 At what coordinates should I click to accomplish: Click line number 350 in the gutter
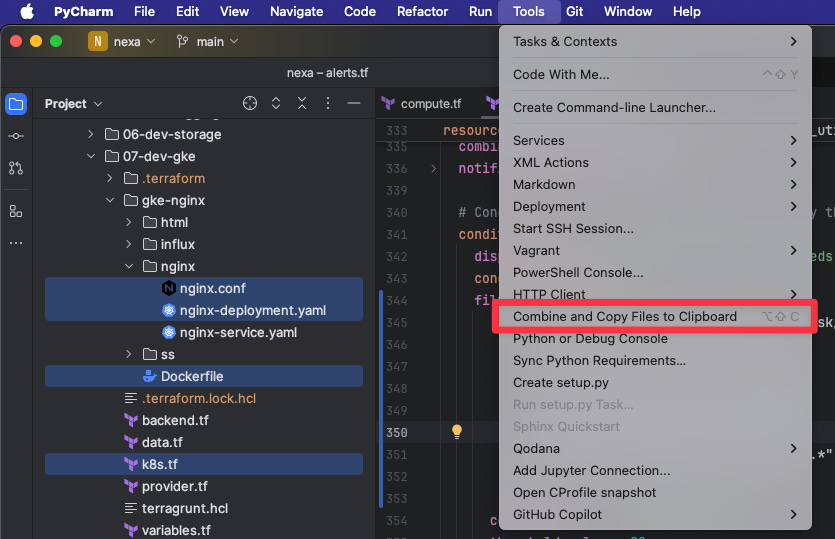pos(397,432)
